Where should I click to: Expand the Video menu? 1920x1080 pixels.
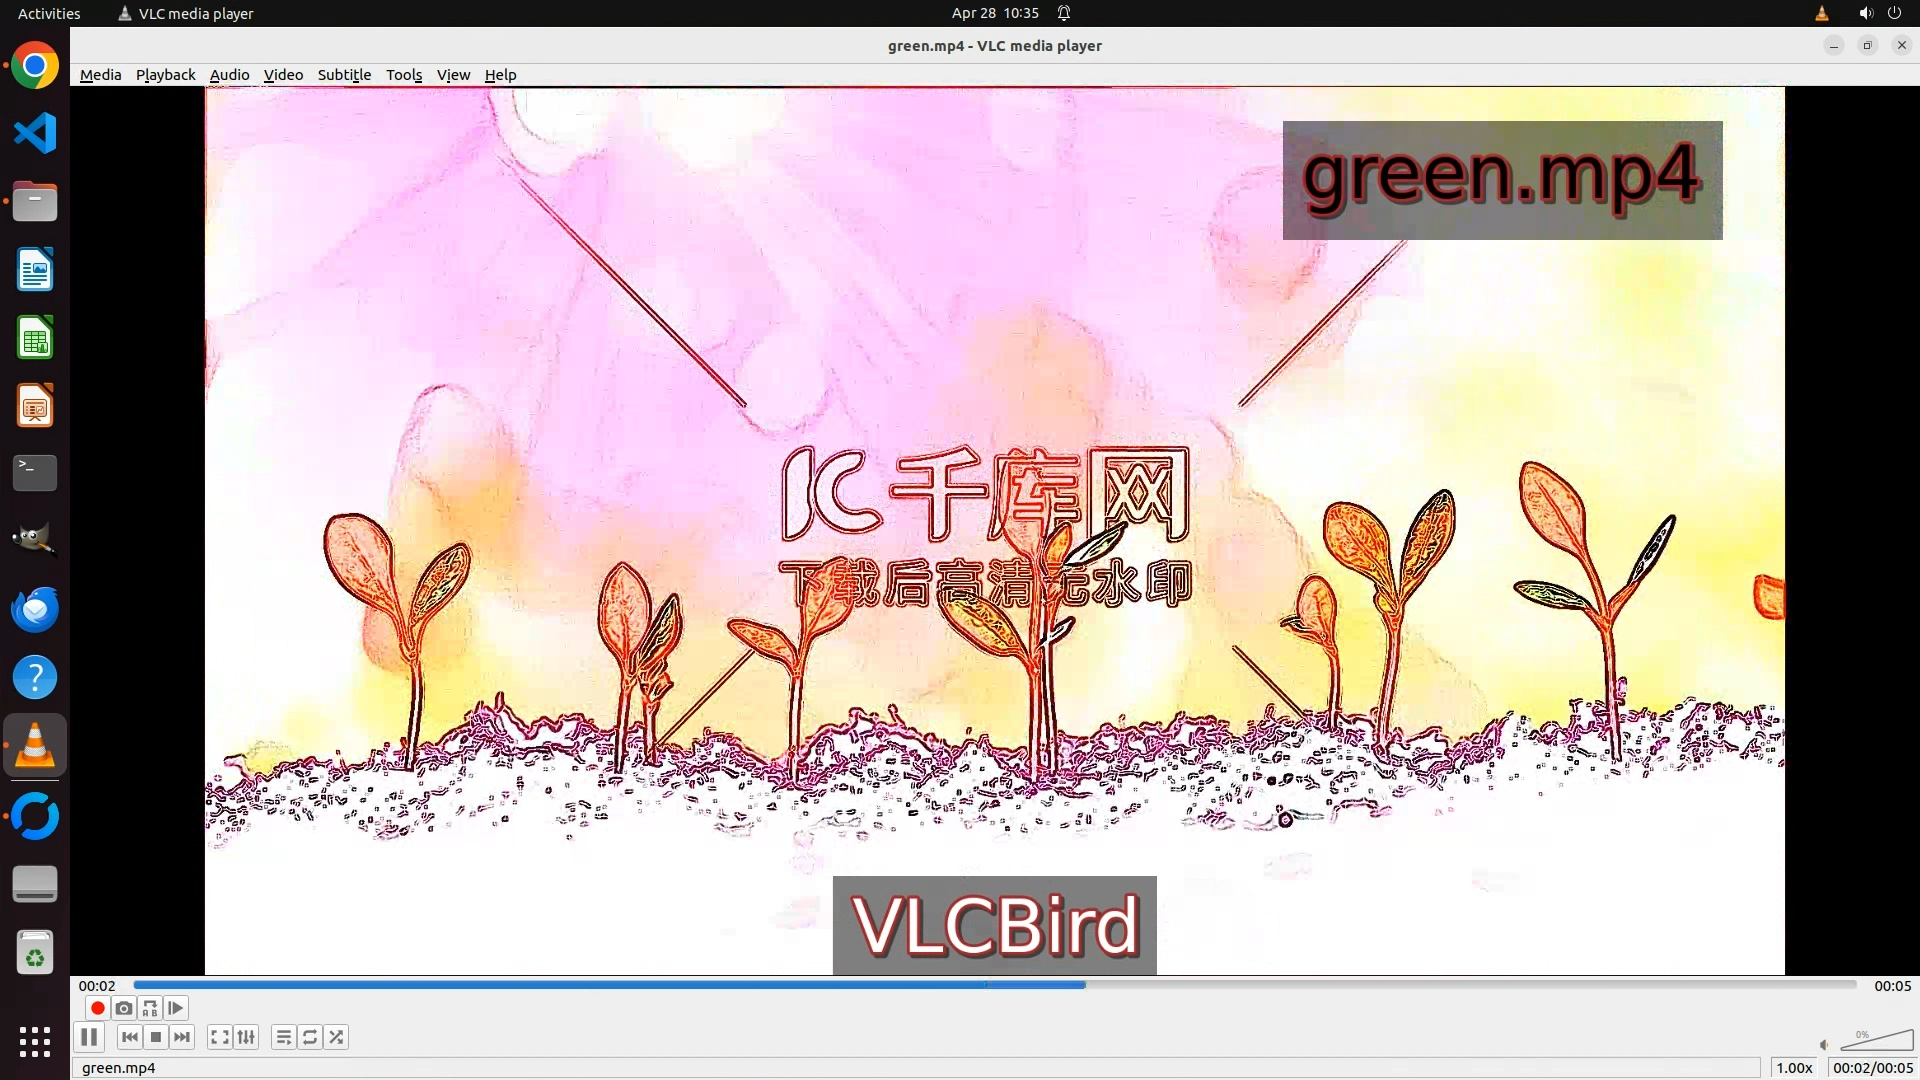tap(283, 75)
